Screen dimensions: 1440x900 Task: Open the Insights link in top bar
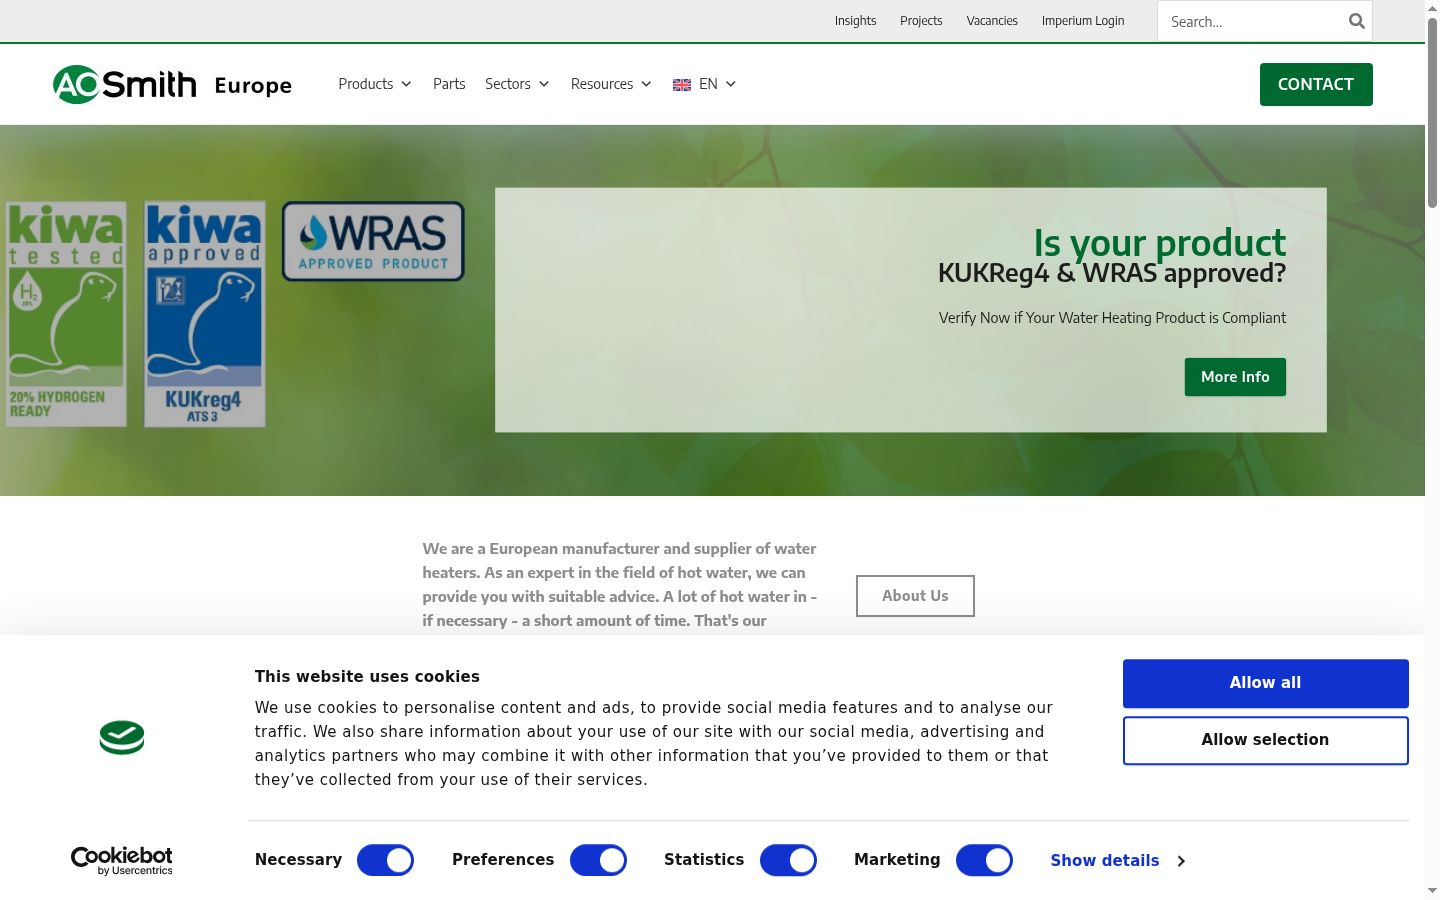(x=855, y=21)
